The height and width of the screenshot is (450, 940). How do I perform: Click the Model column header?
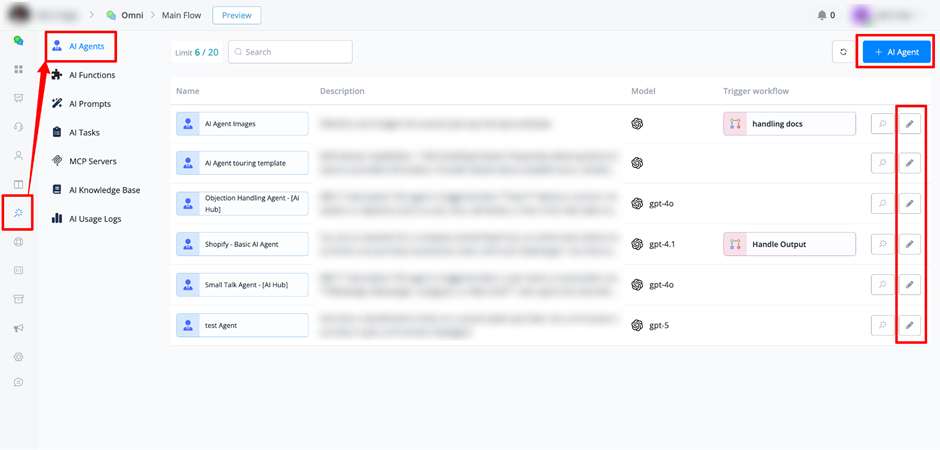point(643,92)
